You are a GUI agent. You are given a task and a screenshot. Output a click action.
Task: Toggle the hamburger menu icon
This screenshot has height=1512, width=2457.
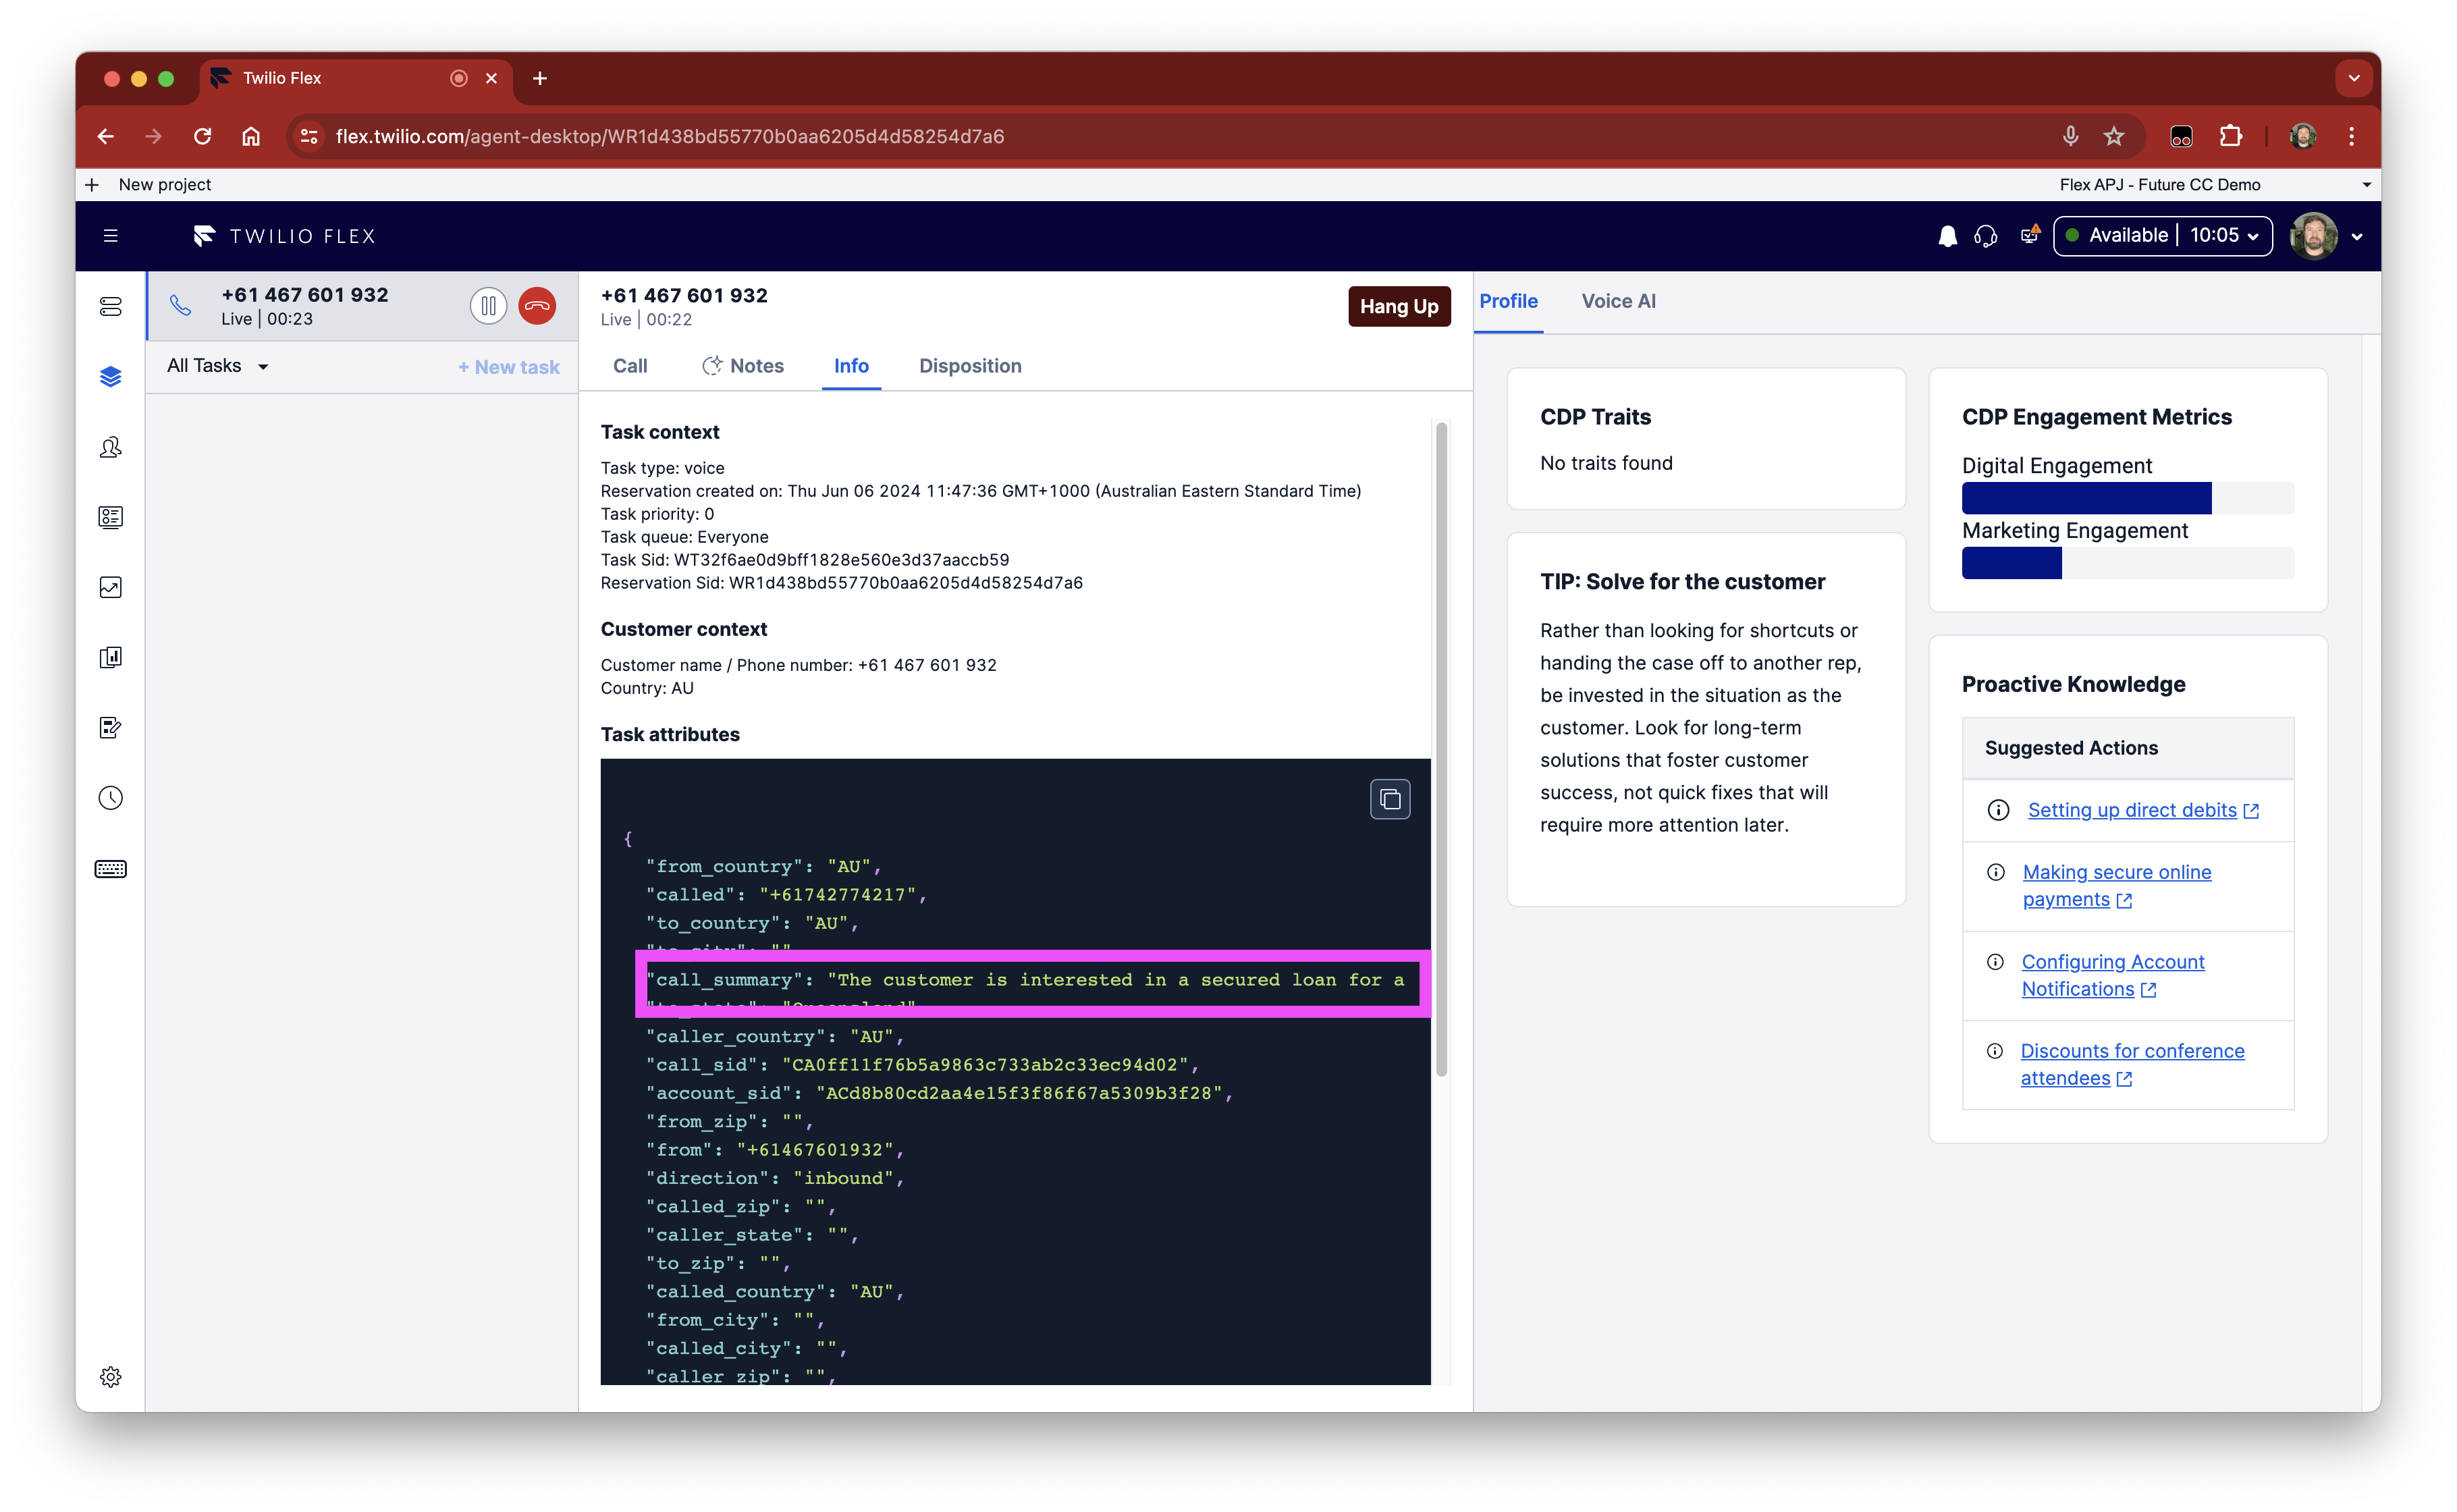pos(111,235)
